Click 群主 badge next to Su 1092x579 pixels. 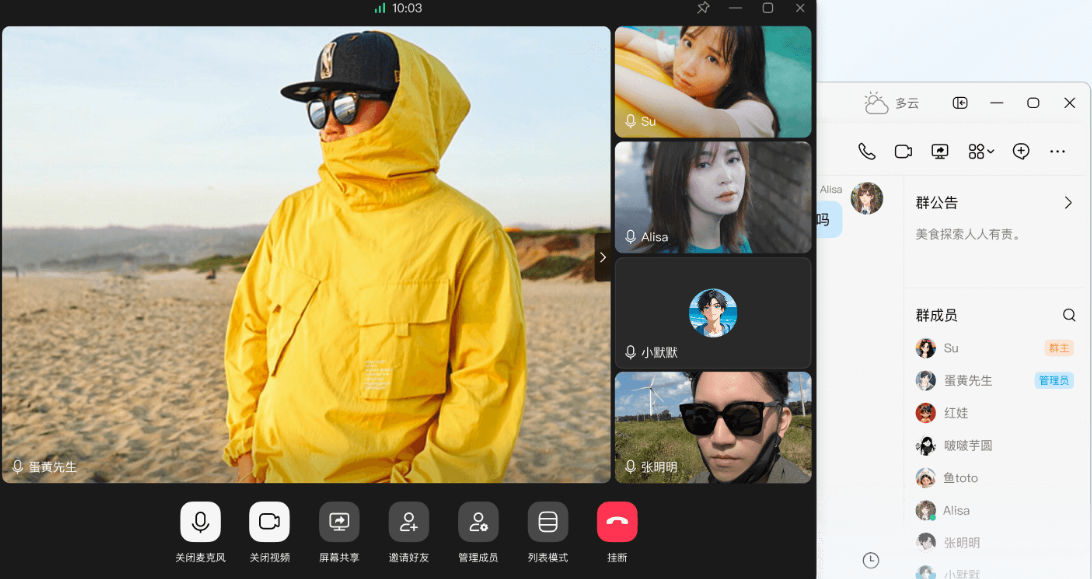pyautogui.click(x=1059, y=348)
